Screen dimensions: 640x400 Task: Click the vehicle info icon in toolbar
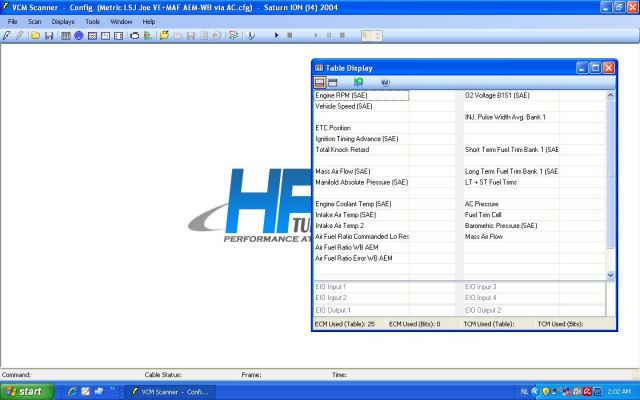[x=251, y=36]
